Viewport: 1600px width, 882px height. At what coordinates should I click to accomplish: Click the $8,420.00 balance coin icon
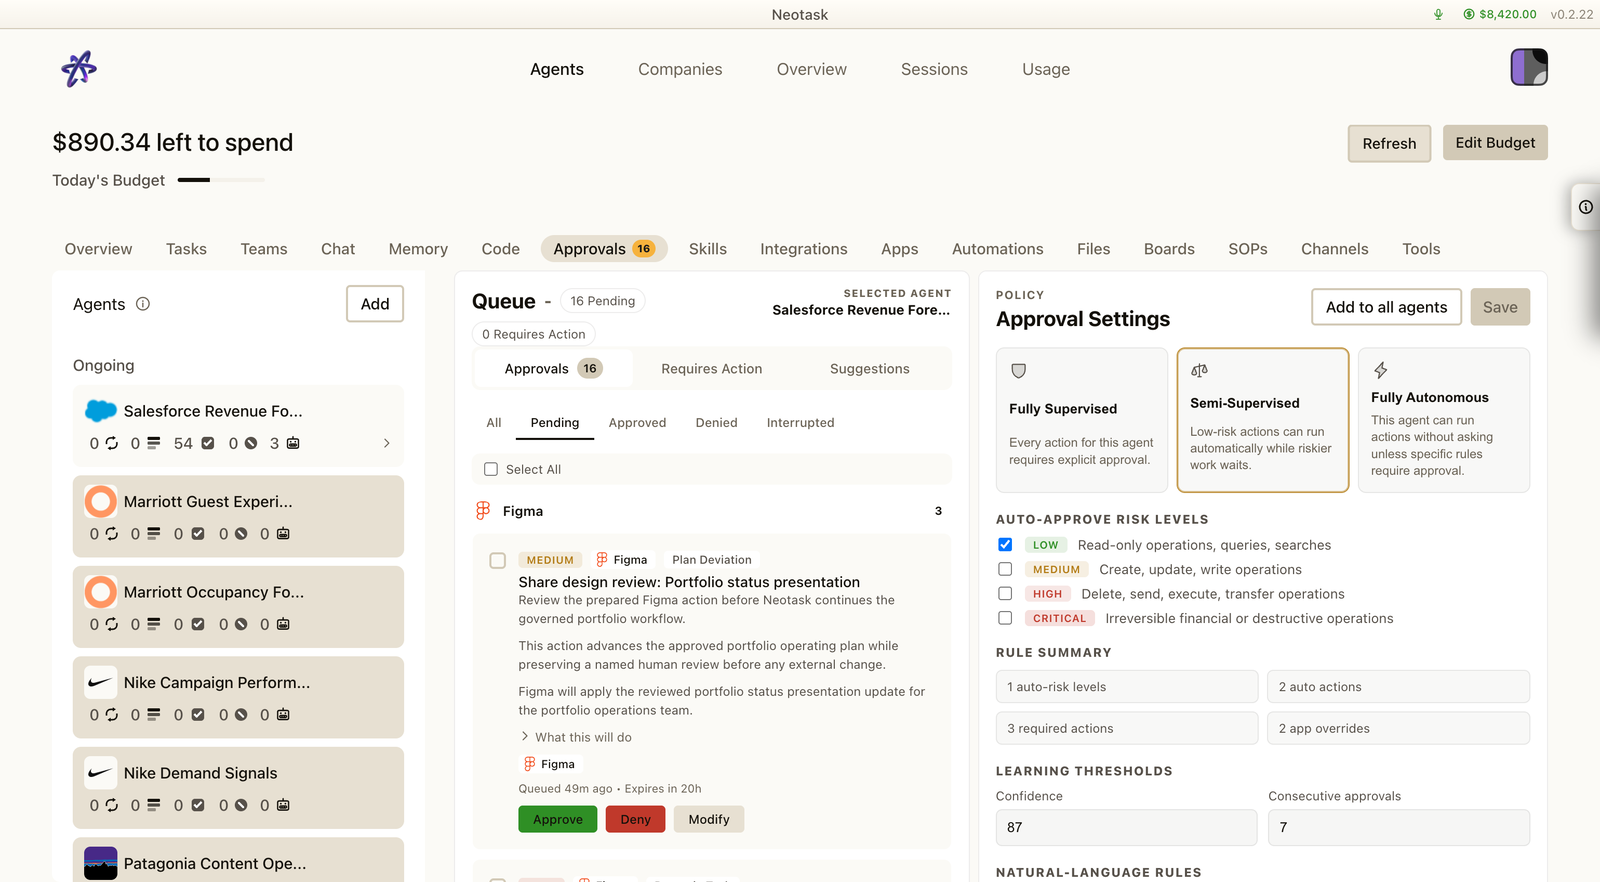click(1469, 14)
